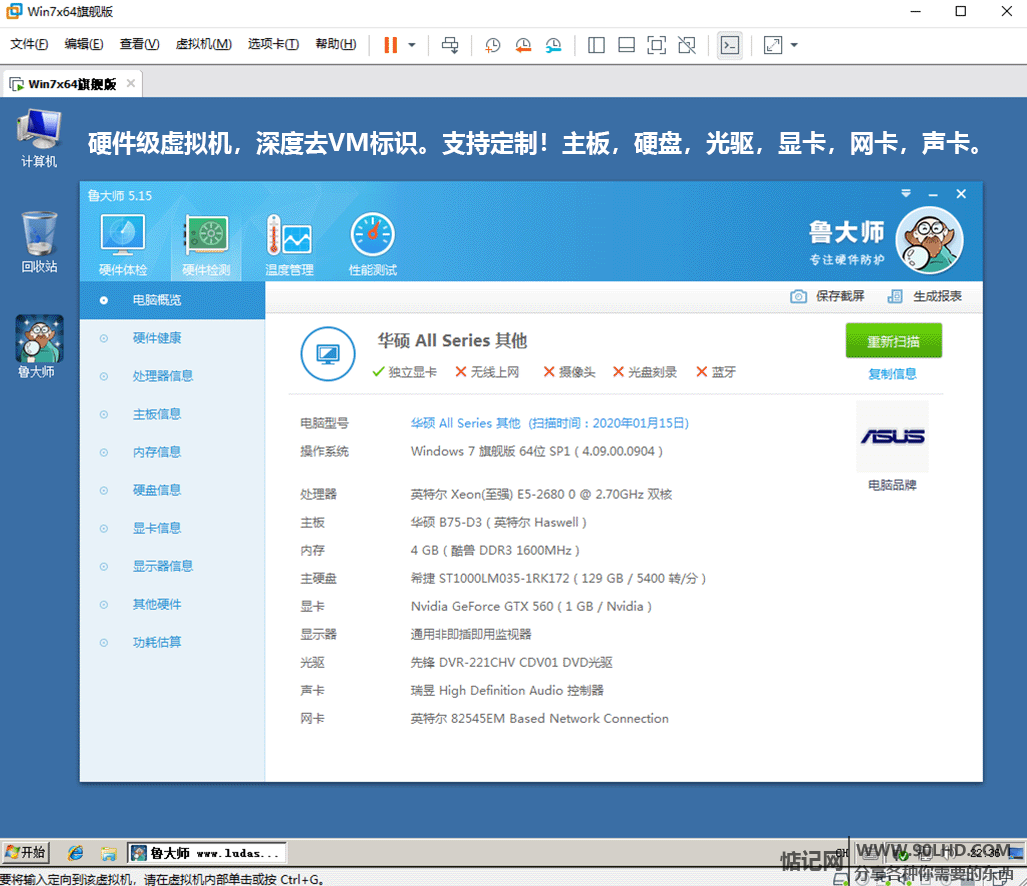Click Send Ctrl+Alt+Del toolbar icon
The image size is (1027, 886).
pyautogui.click(x=450, y=45)
